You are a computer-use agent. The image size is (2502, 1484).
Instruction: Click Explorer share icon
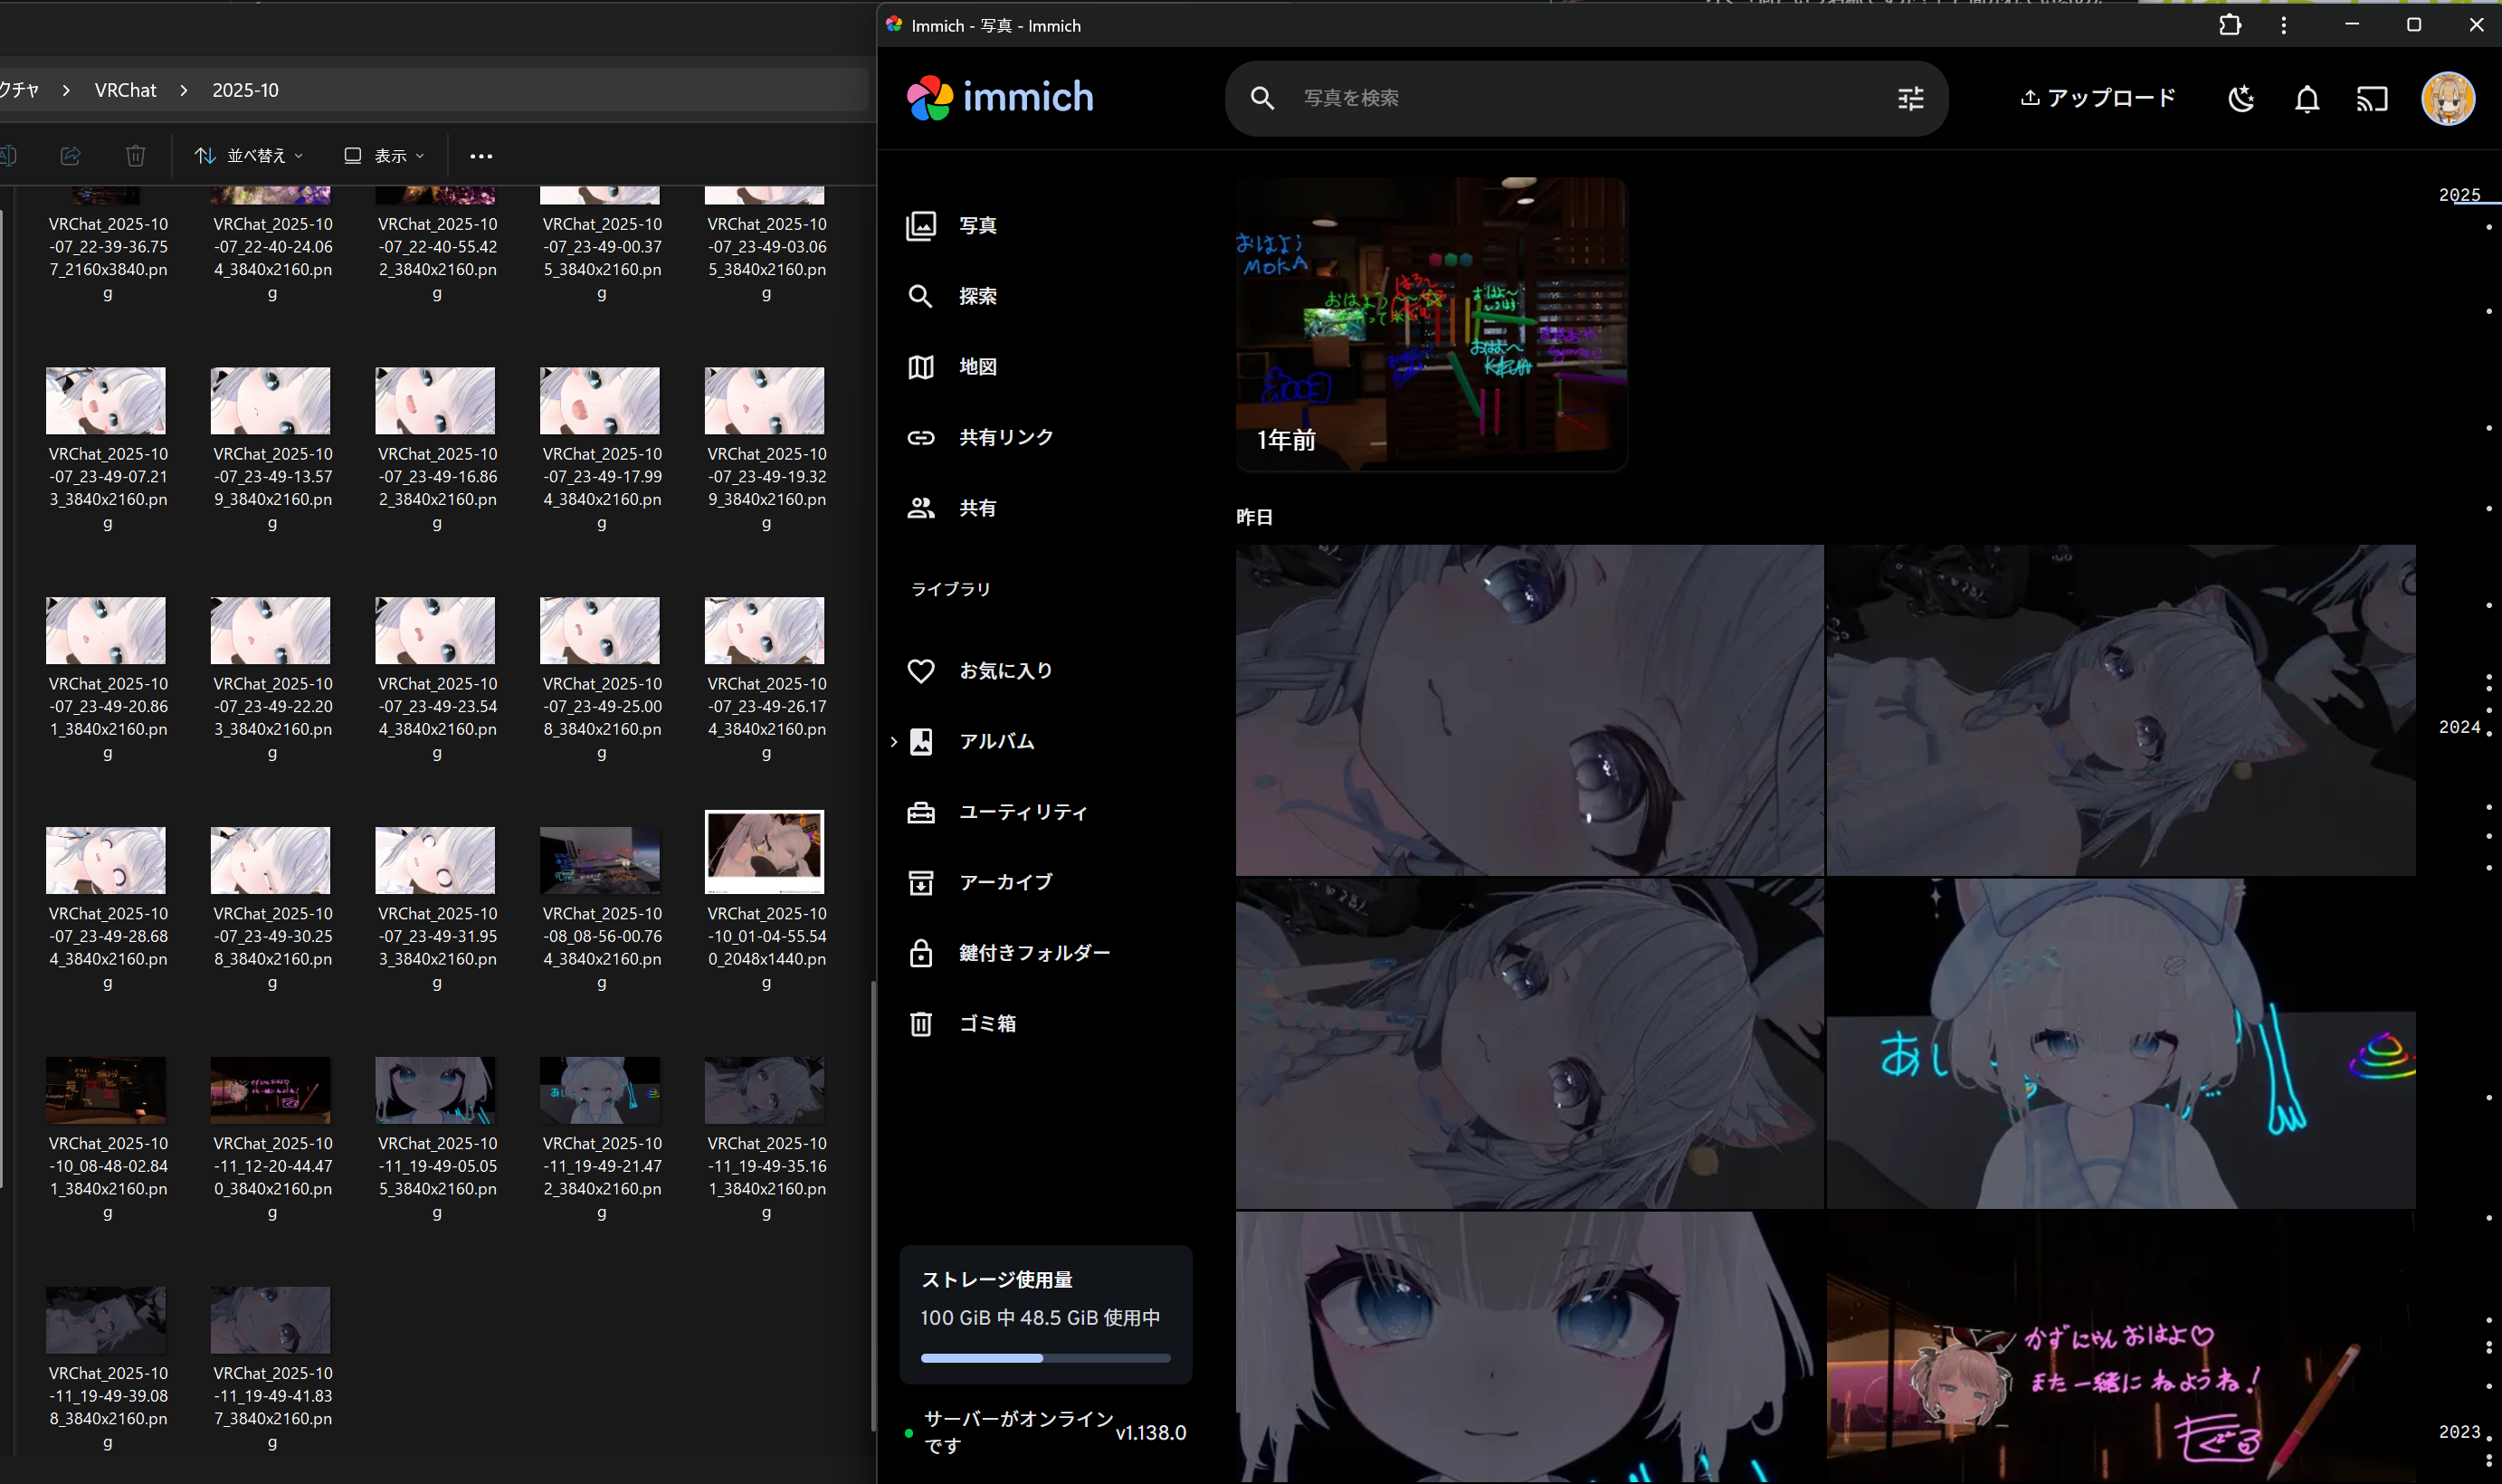click(x=70, y=155)
